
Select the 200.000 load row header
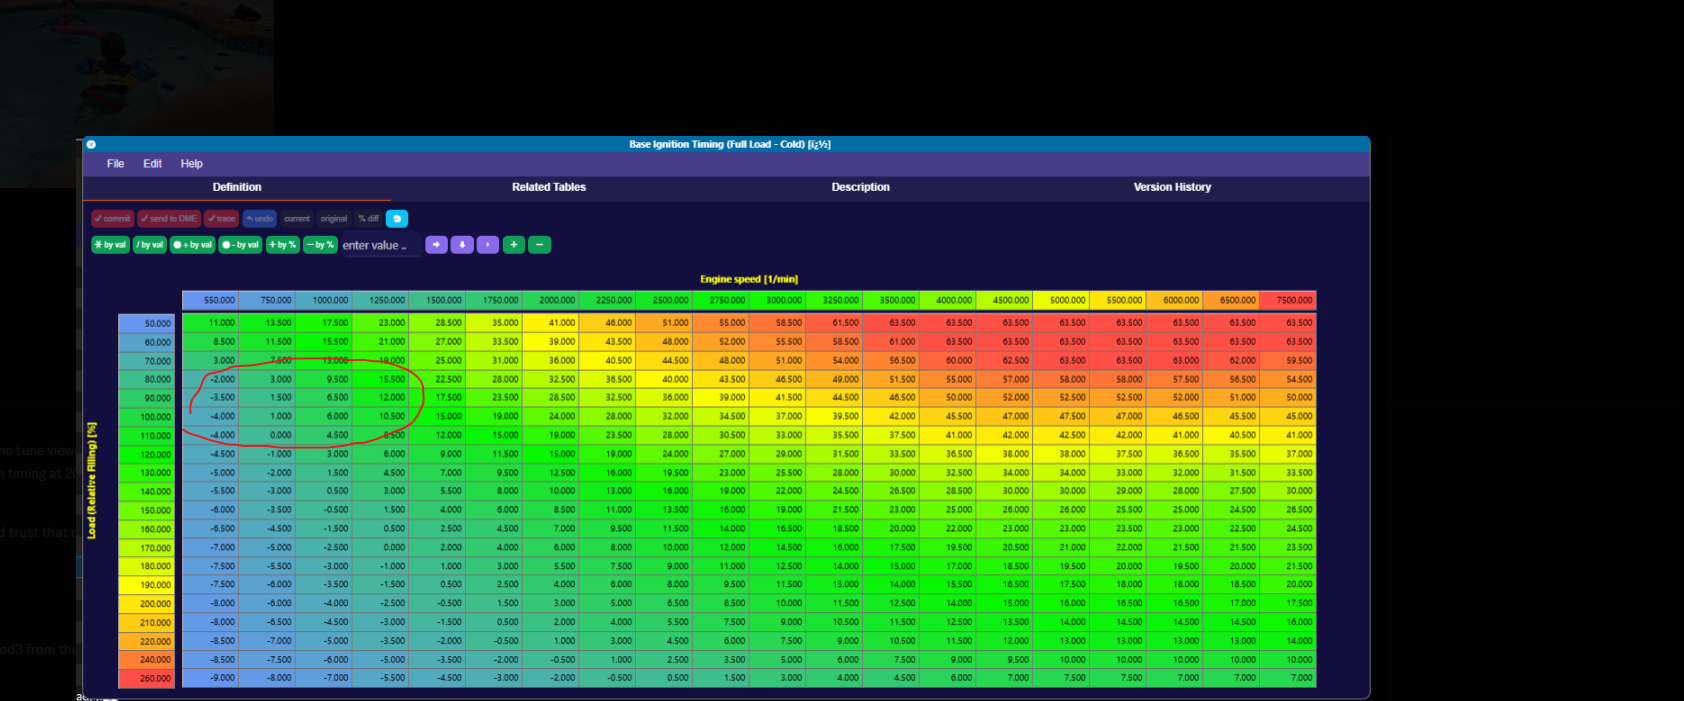[147, 604]
